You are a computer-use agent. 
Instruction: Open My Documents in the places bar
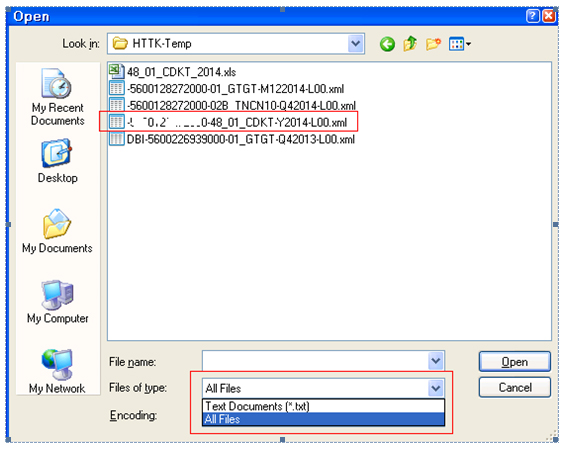[57, 232]
